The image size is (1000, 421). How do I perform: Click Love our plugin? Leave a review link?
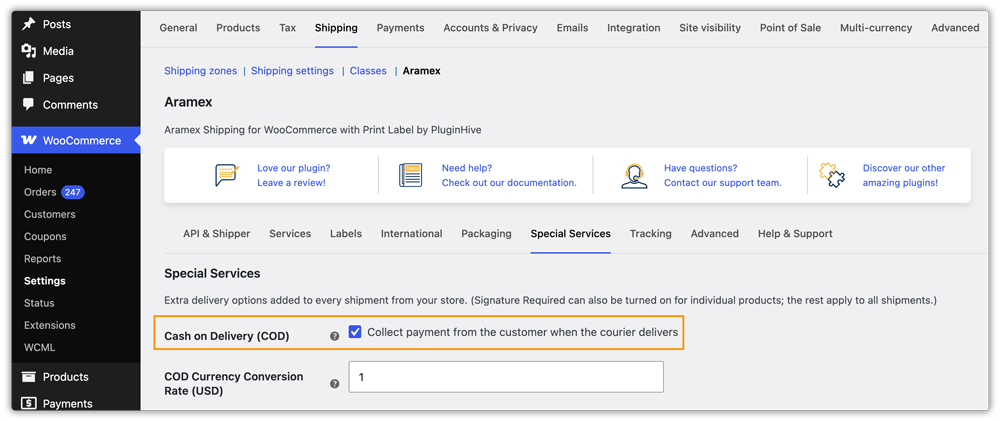click(x=293, y=175)
